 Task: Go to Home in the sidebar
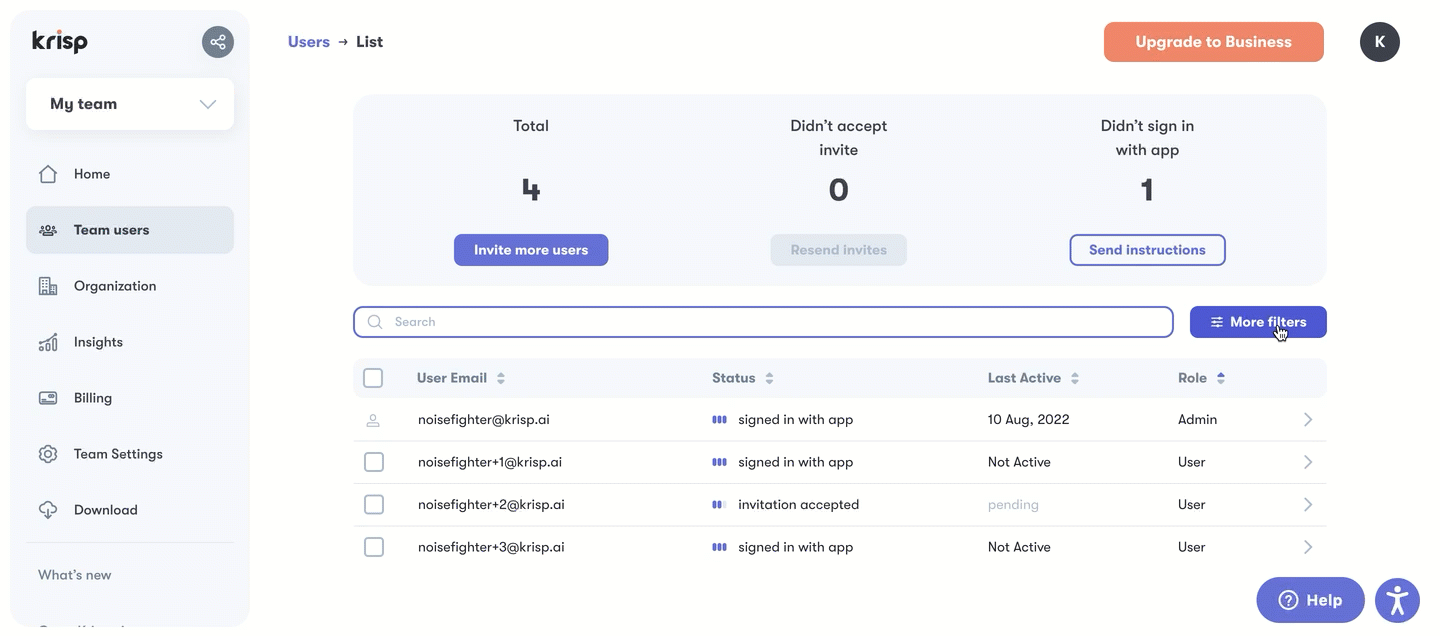coord(130,174)
